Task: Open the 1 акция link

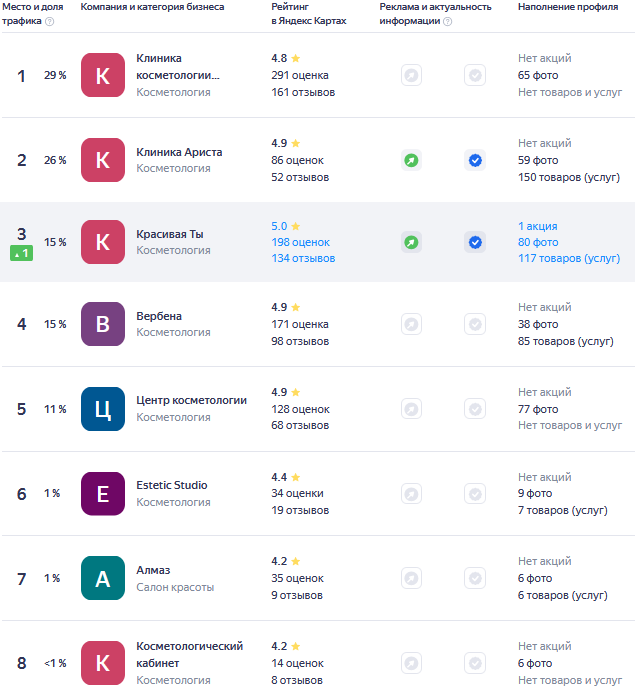Action: coord(538,226)
